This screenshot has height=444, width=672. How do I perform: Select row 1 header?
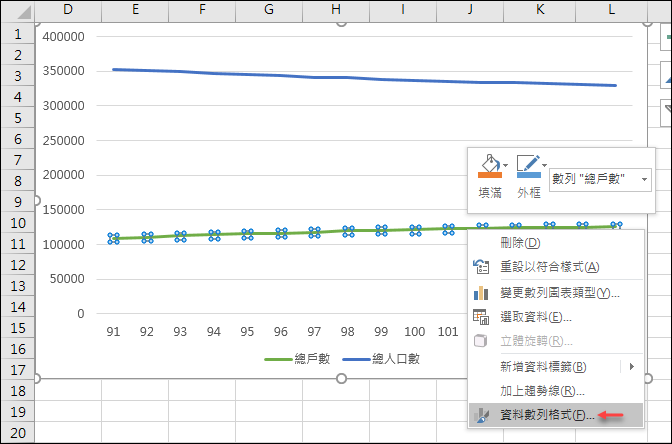(18, 33)
